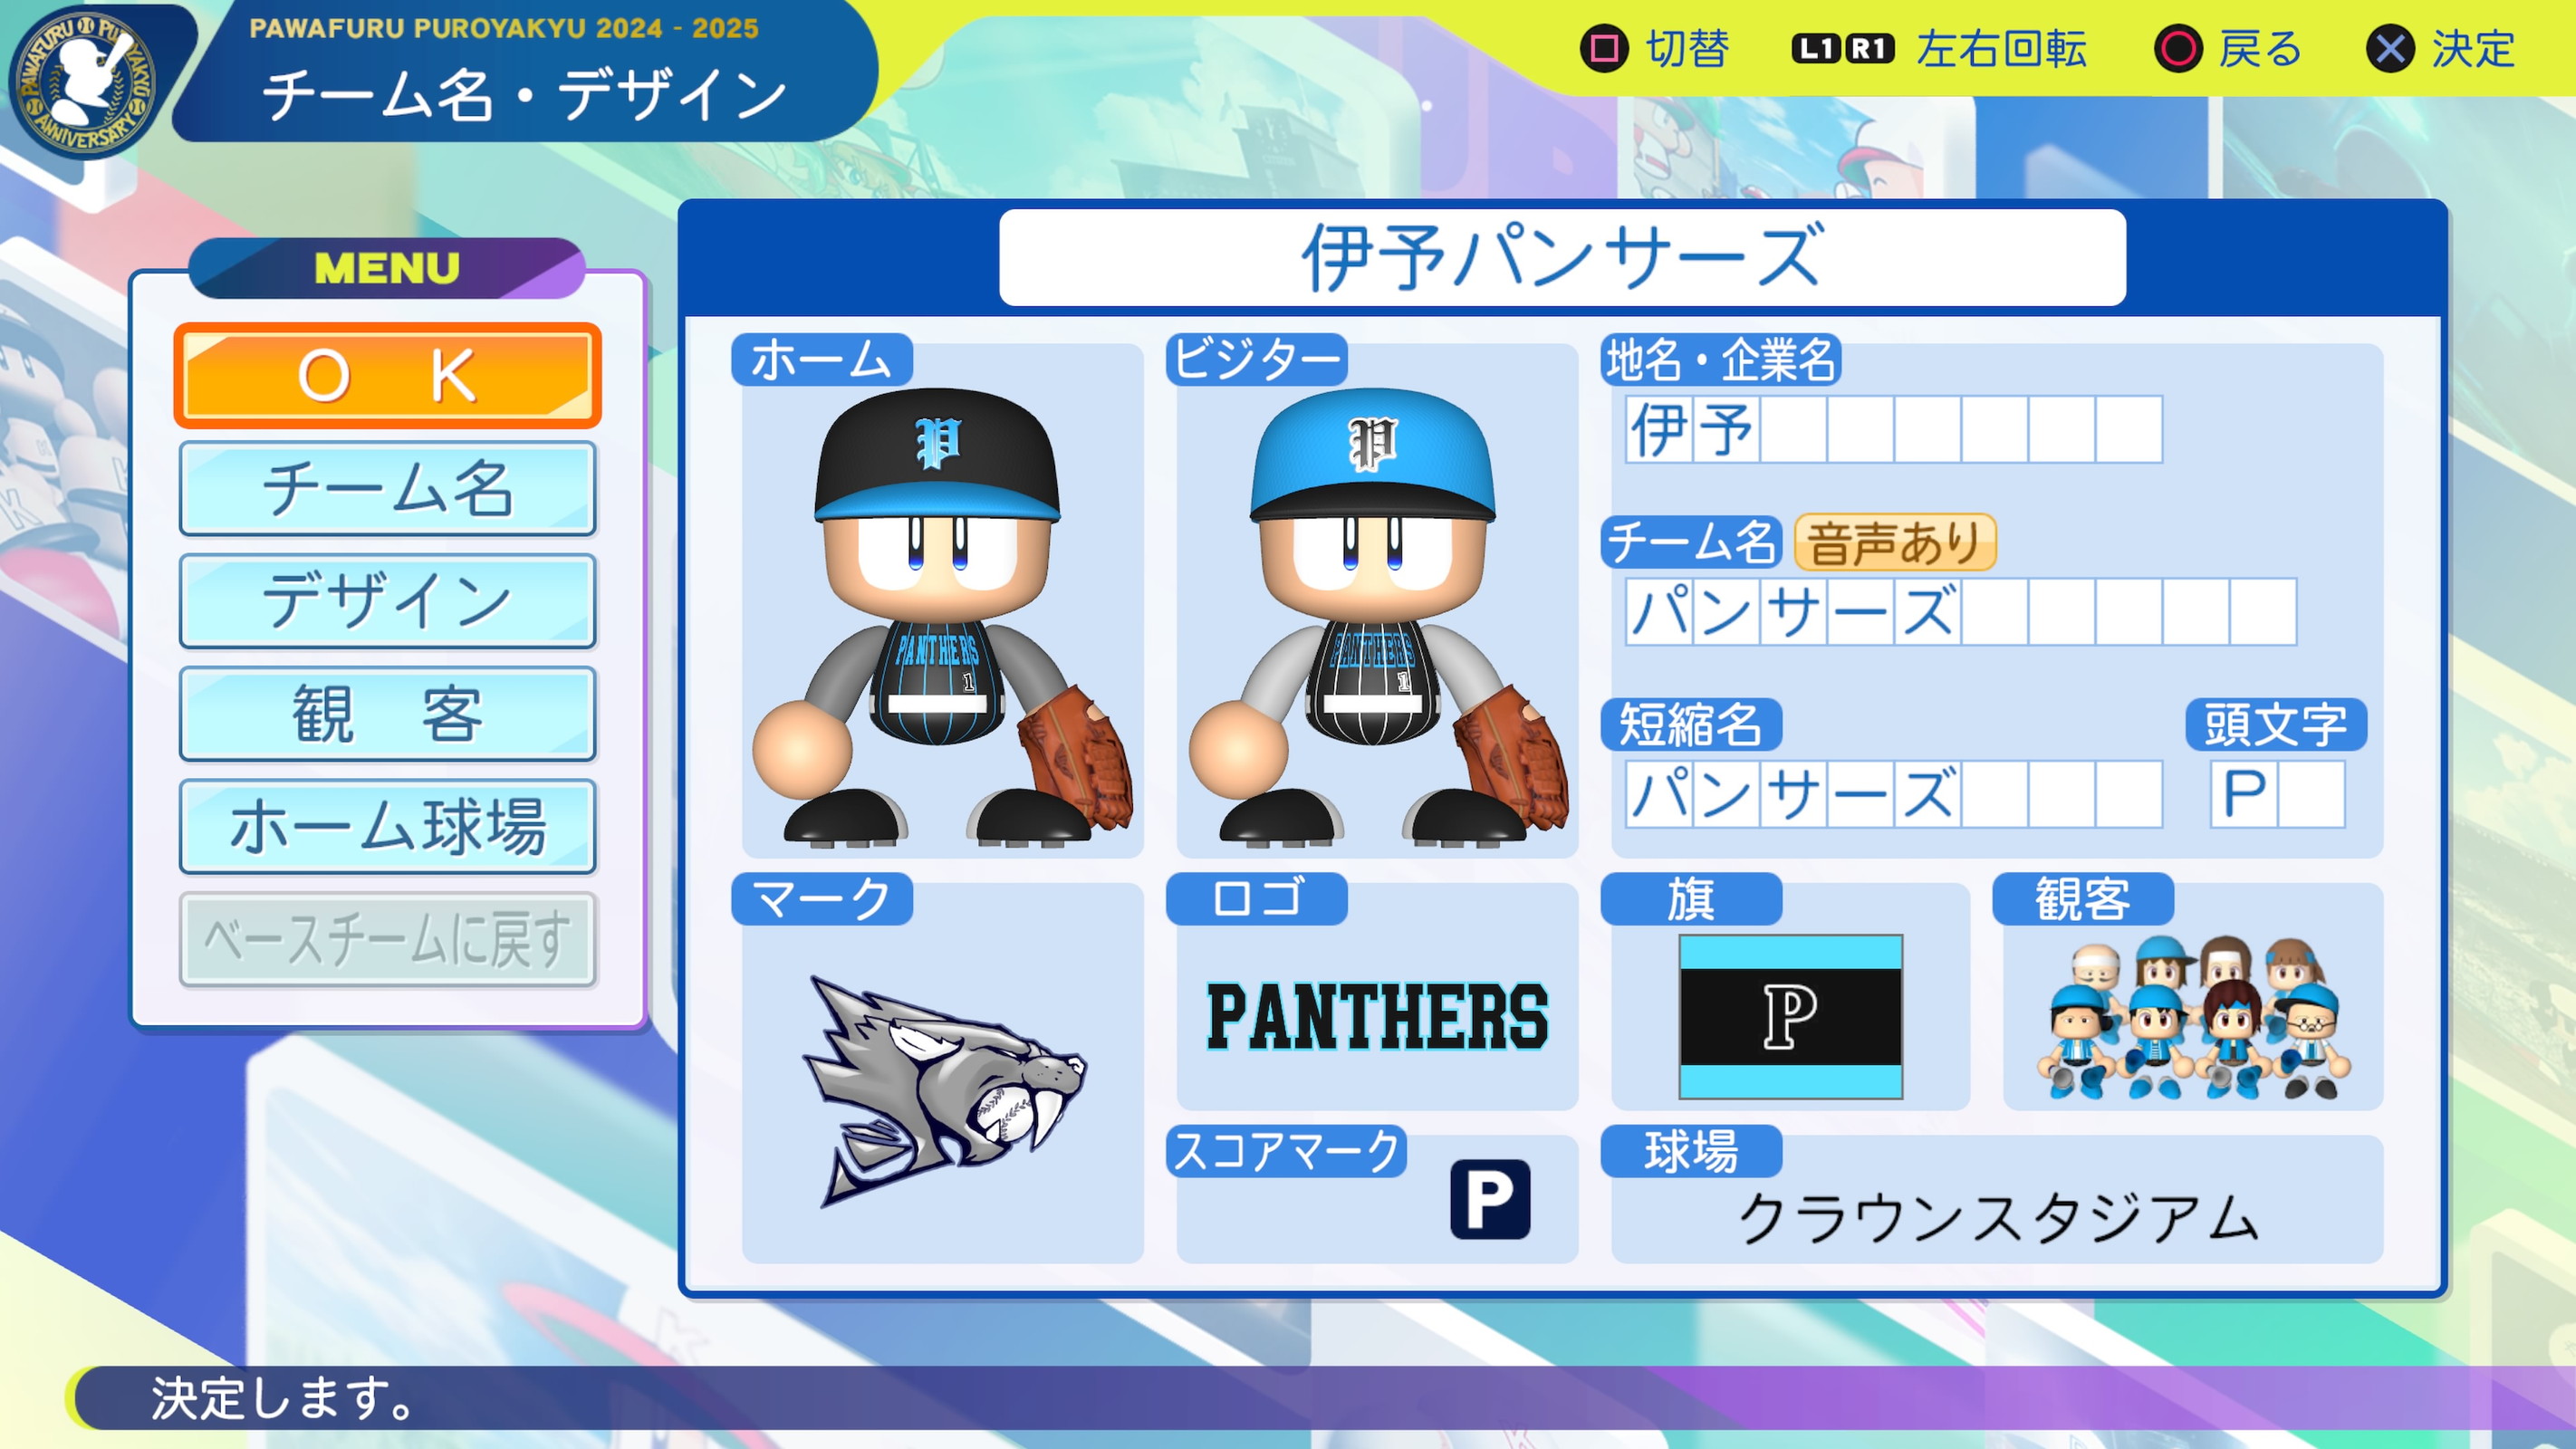Select the black and cyan team flag
This screenshot has height=1449, width=2576.
point(1790,1016)
